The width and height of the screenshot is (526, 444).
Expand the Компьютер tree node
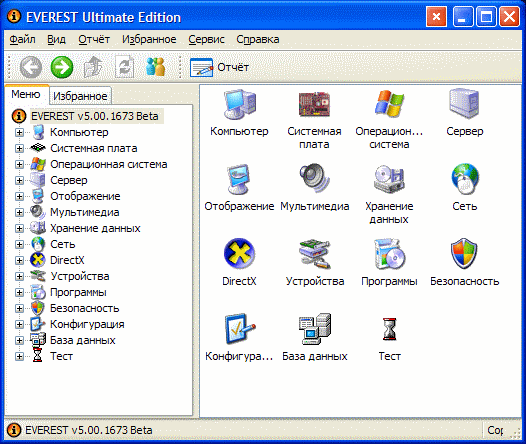tap(19, 132)
